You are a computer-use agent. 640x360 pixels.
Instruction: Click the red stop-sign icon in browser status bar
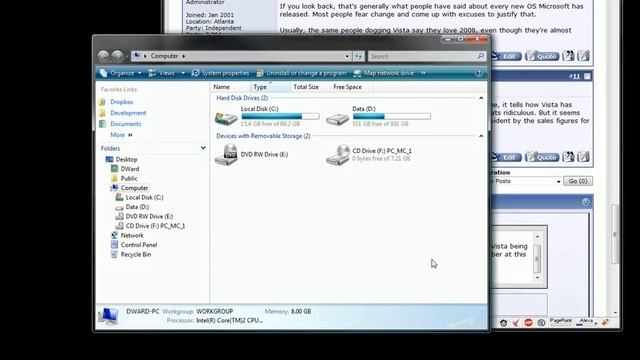point(529,322)
